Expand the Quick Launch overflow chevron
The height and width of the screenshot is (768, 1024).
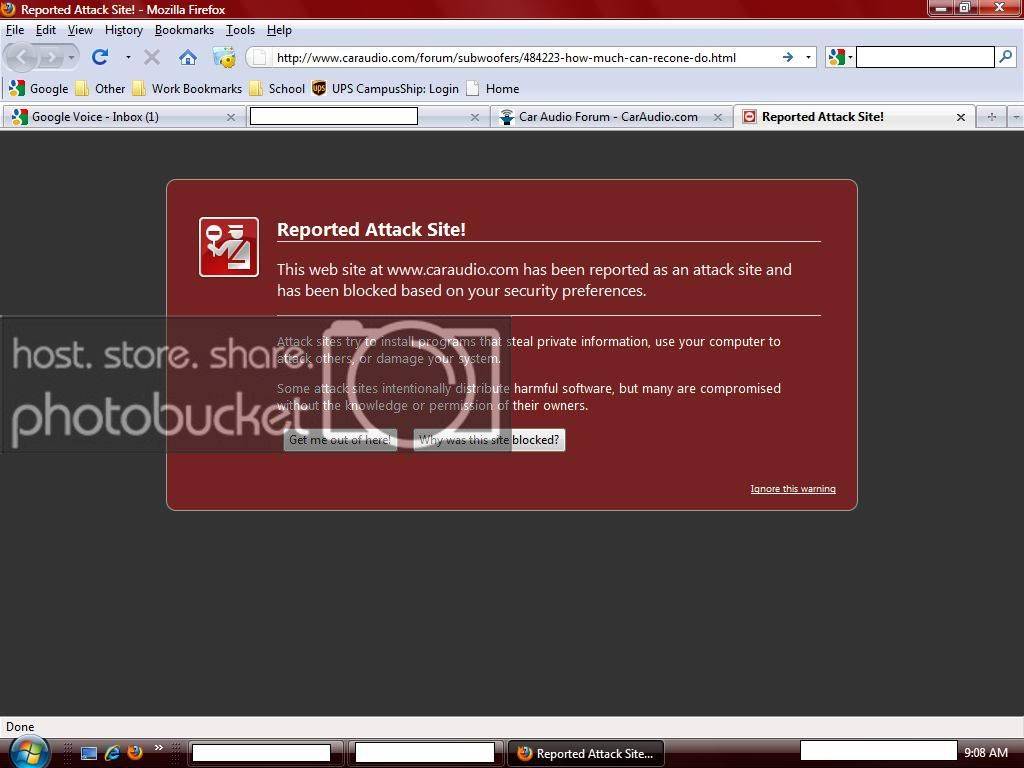(159, 748)
